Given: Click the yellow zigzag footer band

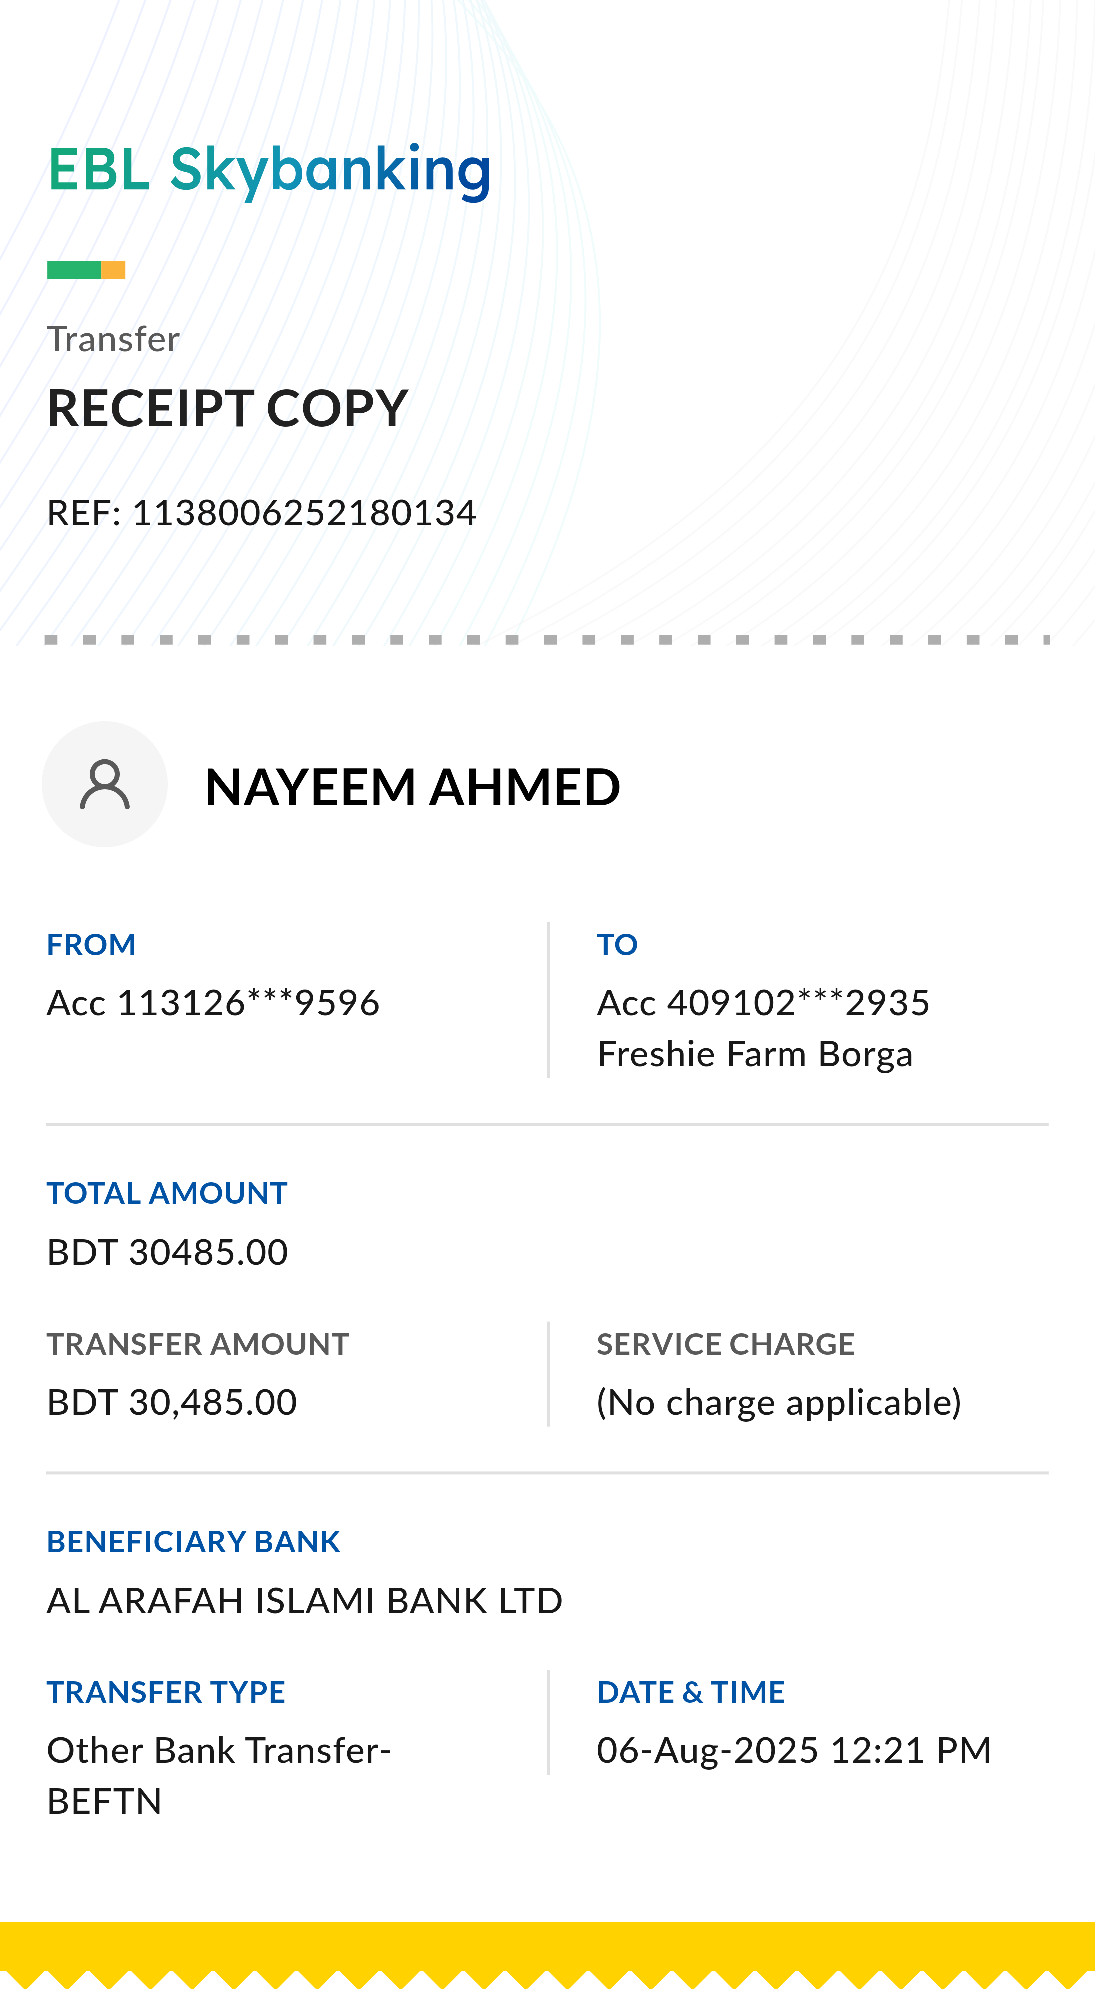Looking at the screenshot, I should [x=547, y=1955].
